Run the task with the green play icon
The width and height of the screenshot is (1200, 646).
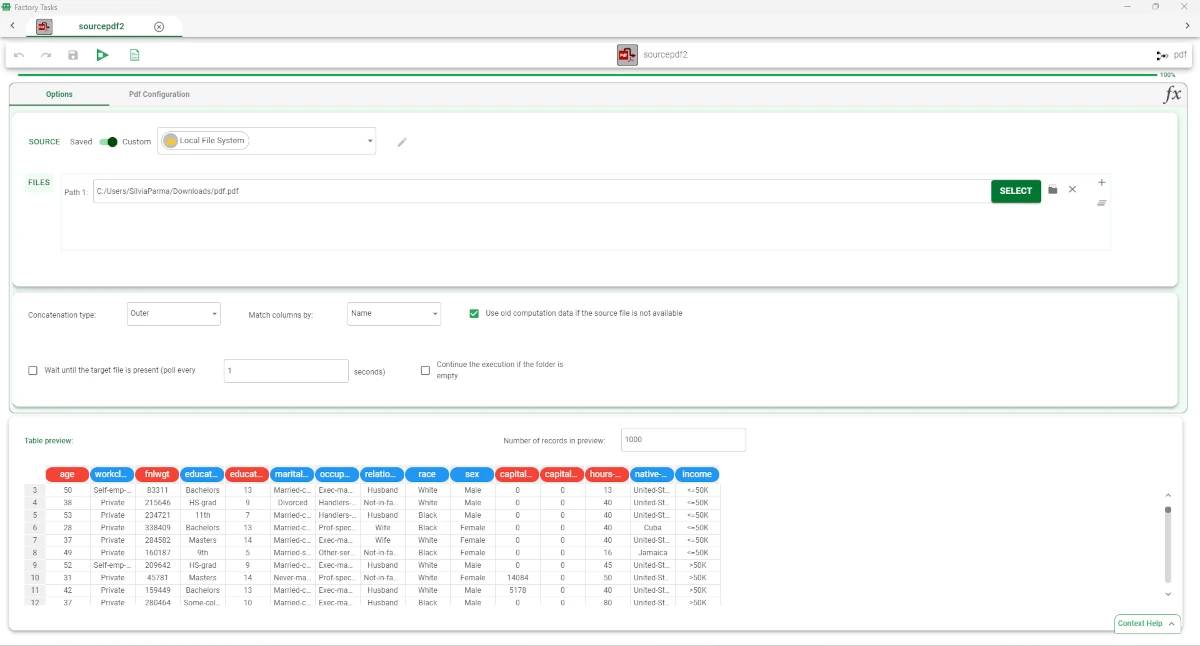tap(102, 55)
